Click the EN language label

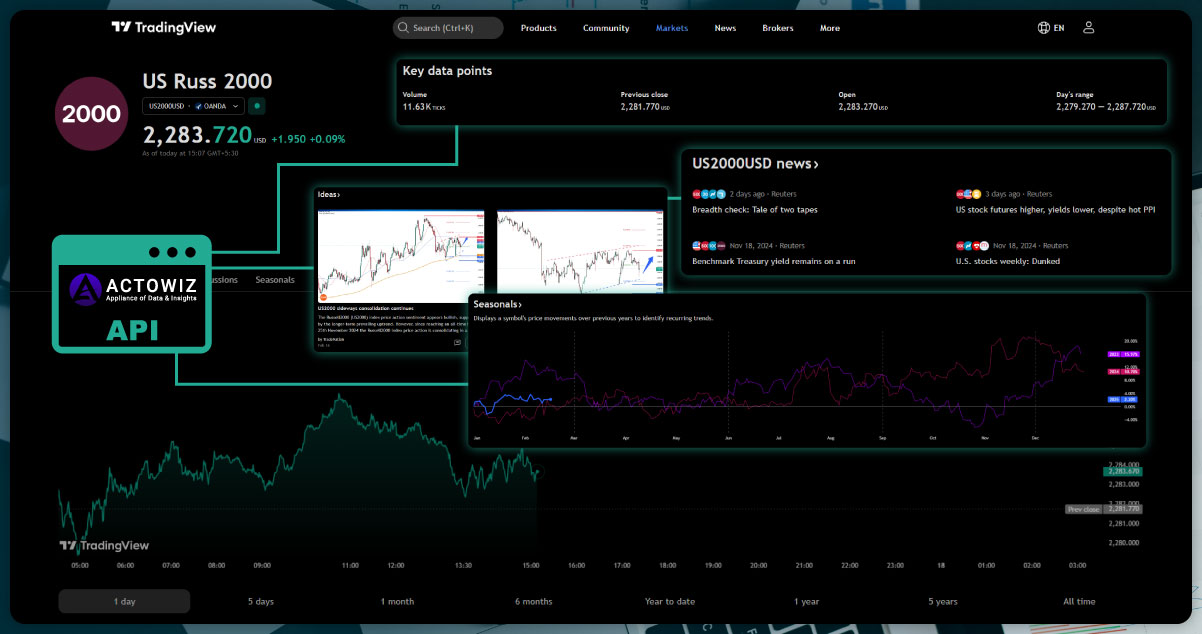[1059, 28]
